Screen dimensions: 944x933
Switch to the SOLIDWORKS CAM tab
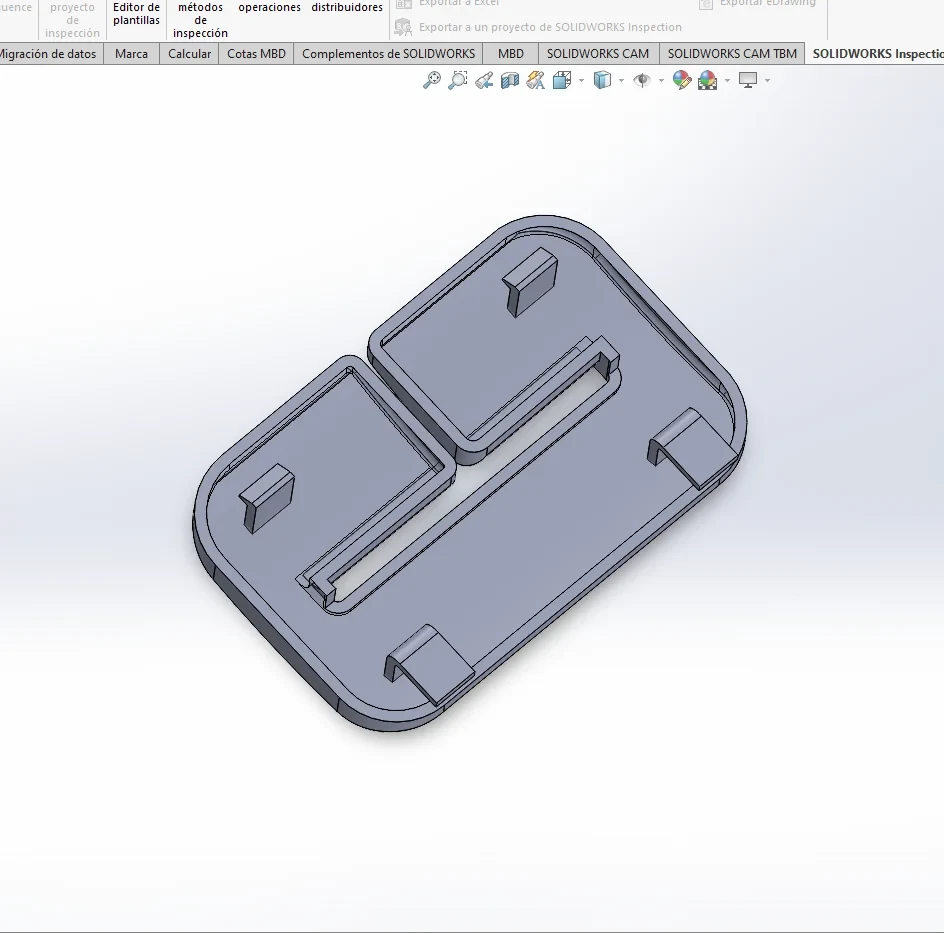tap(598, 54)
